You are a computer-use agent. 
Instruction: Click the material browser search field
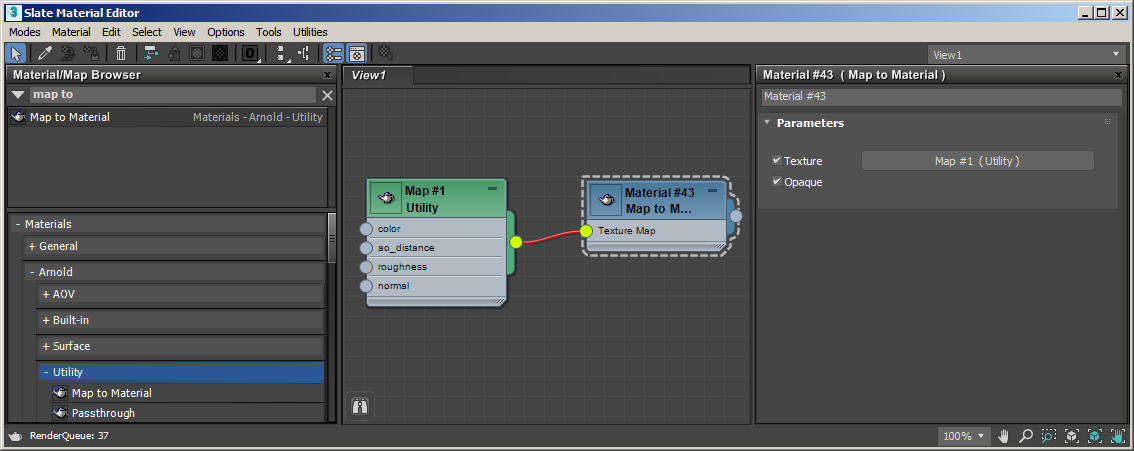(x=173, y=95)
